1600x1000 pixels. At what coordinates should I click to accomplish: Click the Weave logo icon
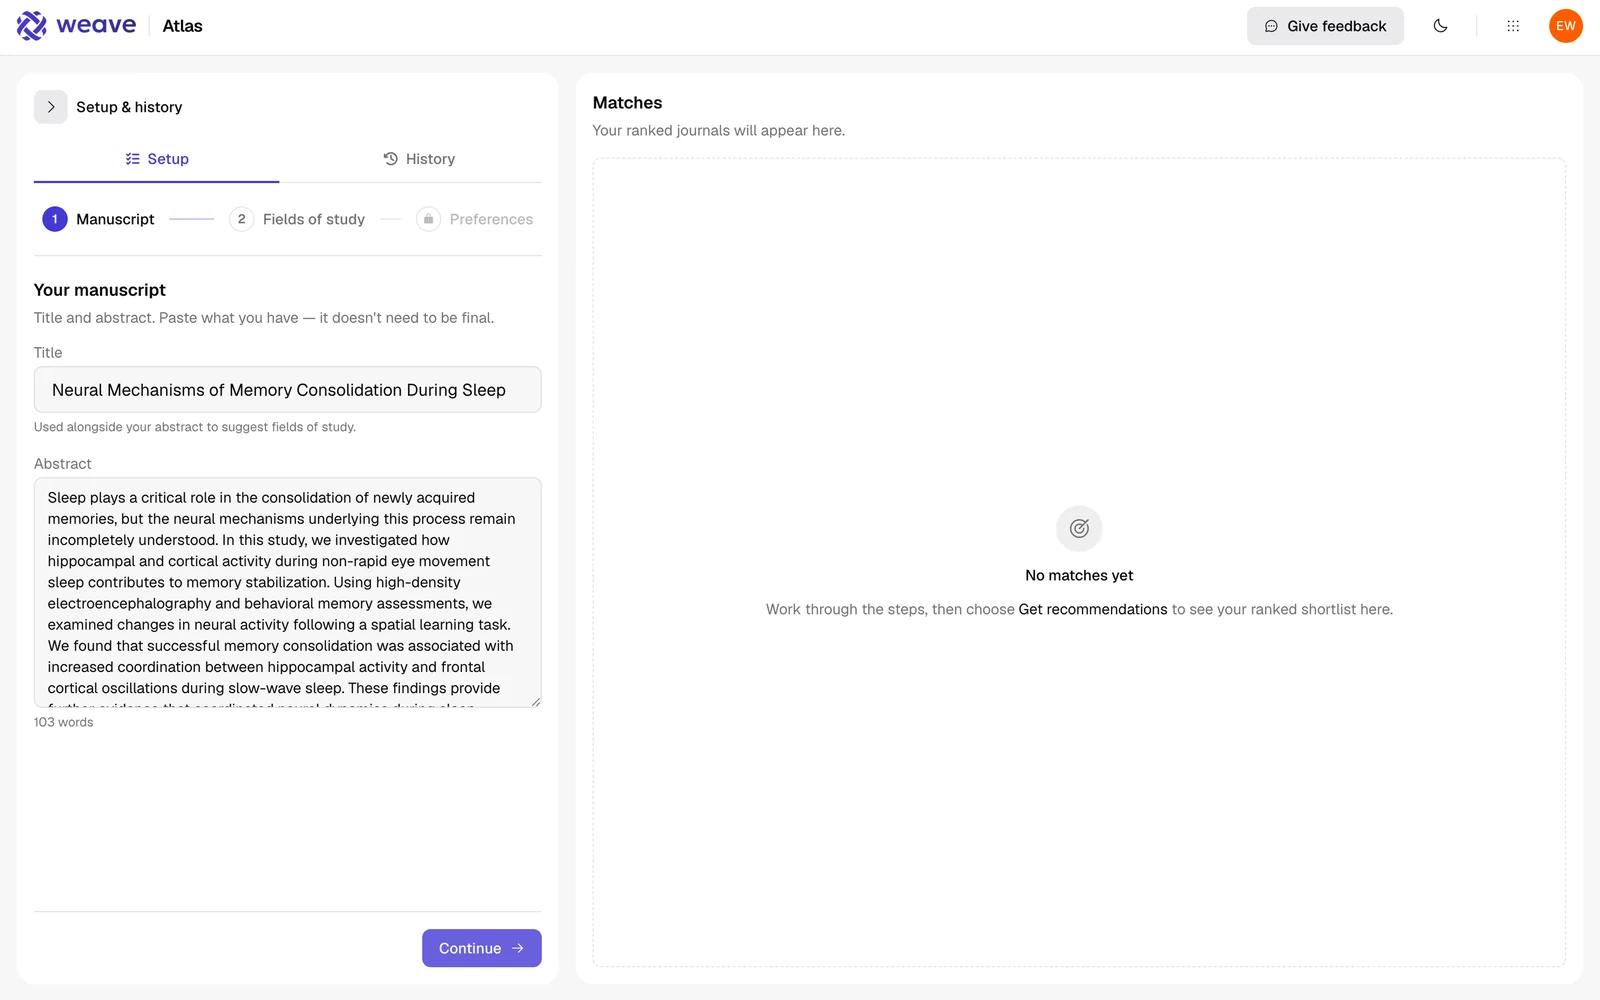31,26
